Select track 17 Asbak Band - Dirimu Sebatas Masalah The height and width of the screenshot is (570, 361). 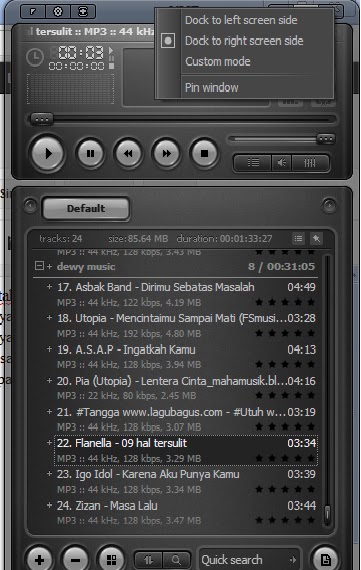point(186,294)
